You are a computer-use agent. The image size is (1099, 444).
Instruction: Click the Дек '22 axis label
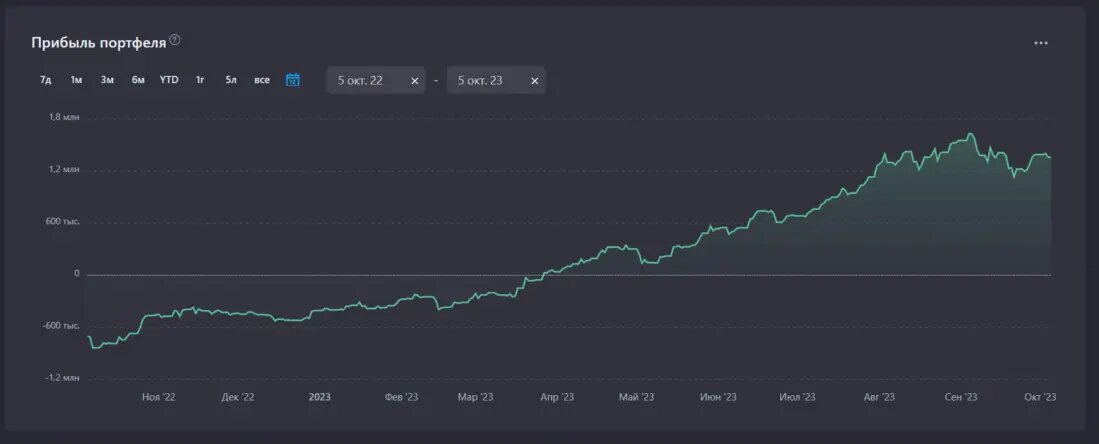pos(238,397)
